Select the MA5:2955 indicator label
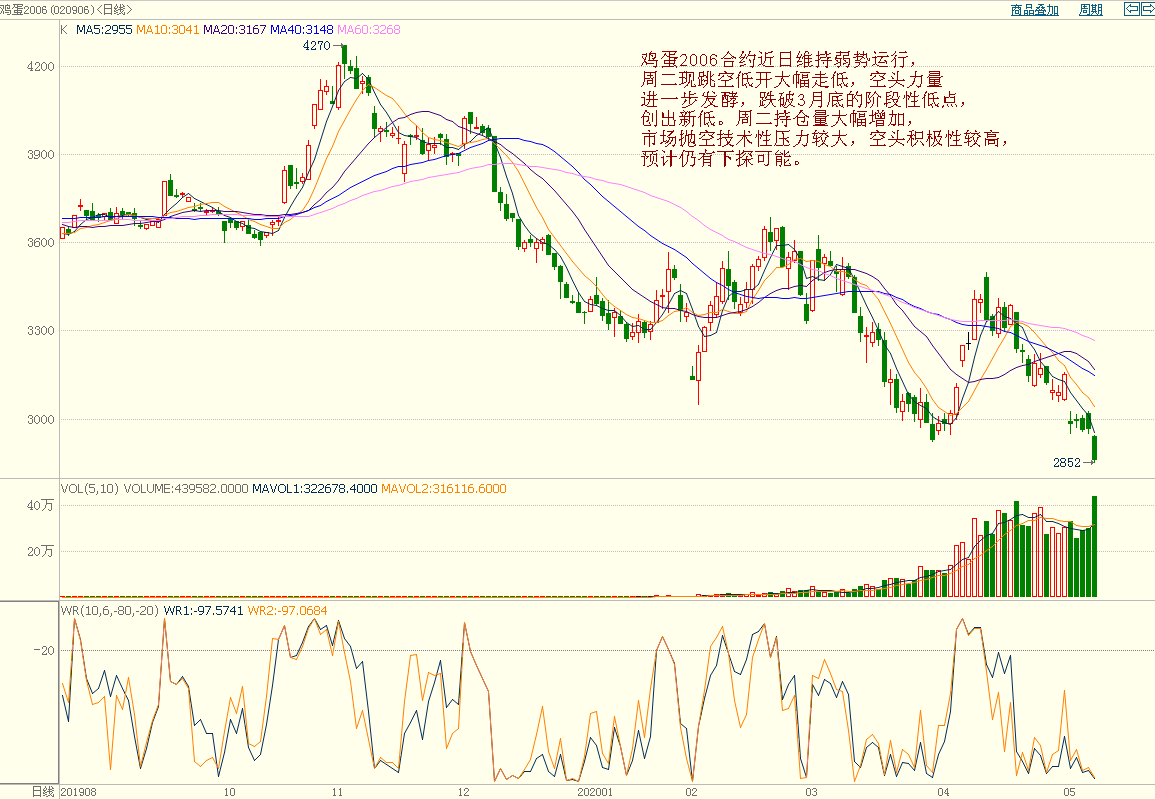The width and height of the screenshot is (1155, 799). (x=104, y=29)
